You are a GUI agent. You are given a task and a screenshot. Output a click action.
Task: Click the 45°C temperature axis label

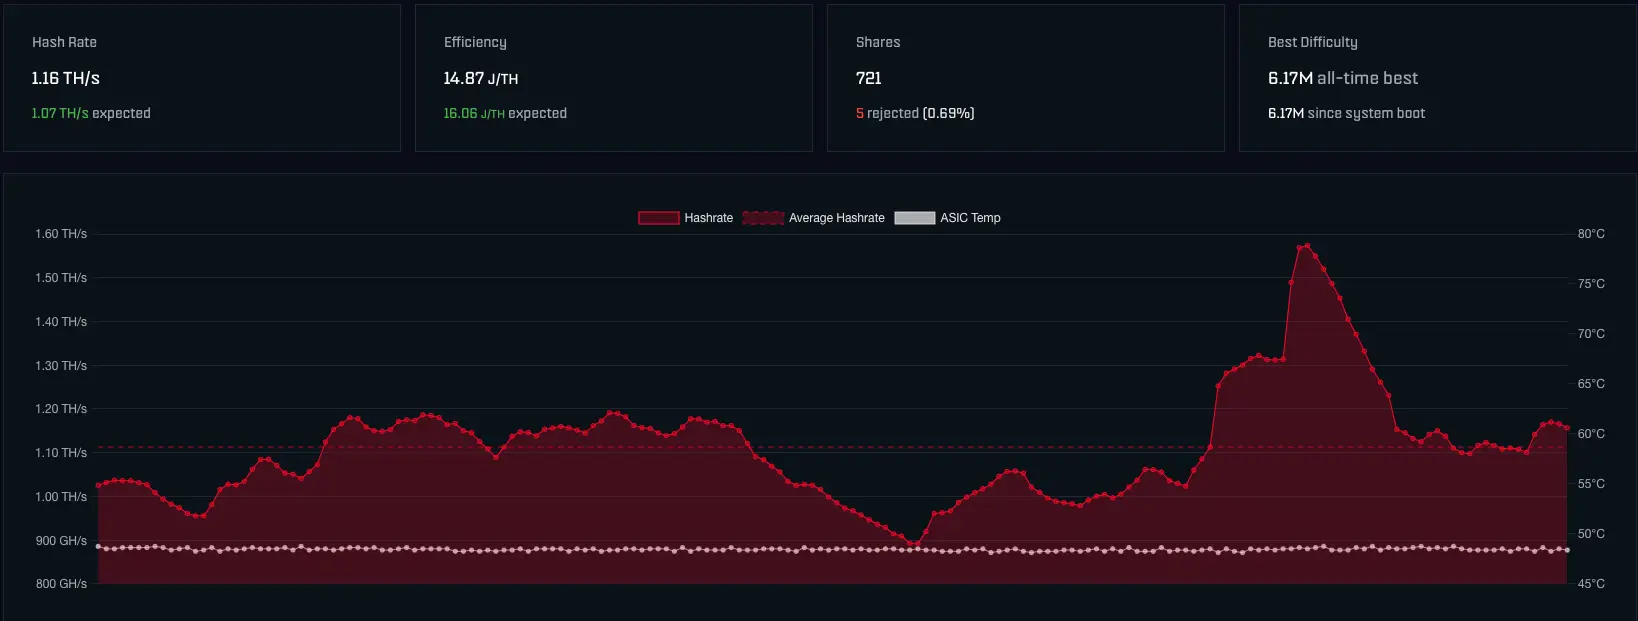click(x=1591, y=584)
